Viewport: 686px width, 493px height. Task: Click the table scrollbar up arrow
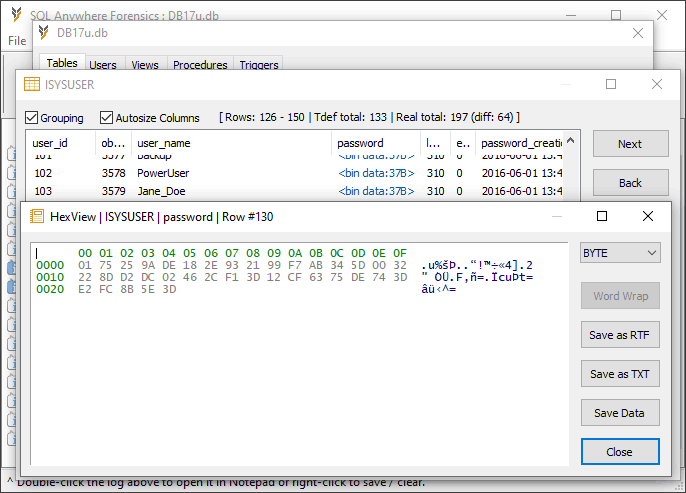[x=570, y=141]
